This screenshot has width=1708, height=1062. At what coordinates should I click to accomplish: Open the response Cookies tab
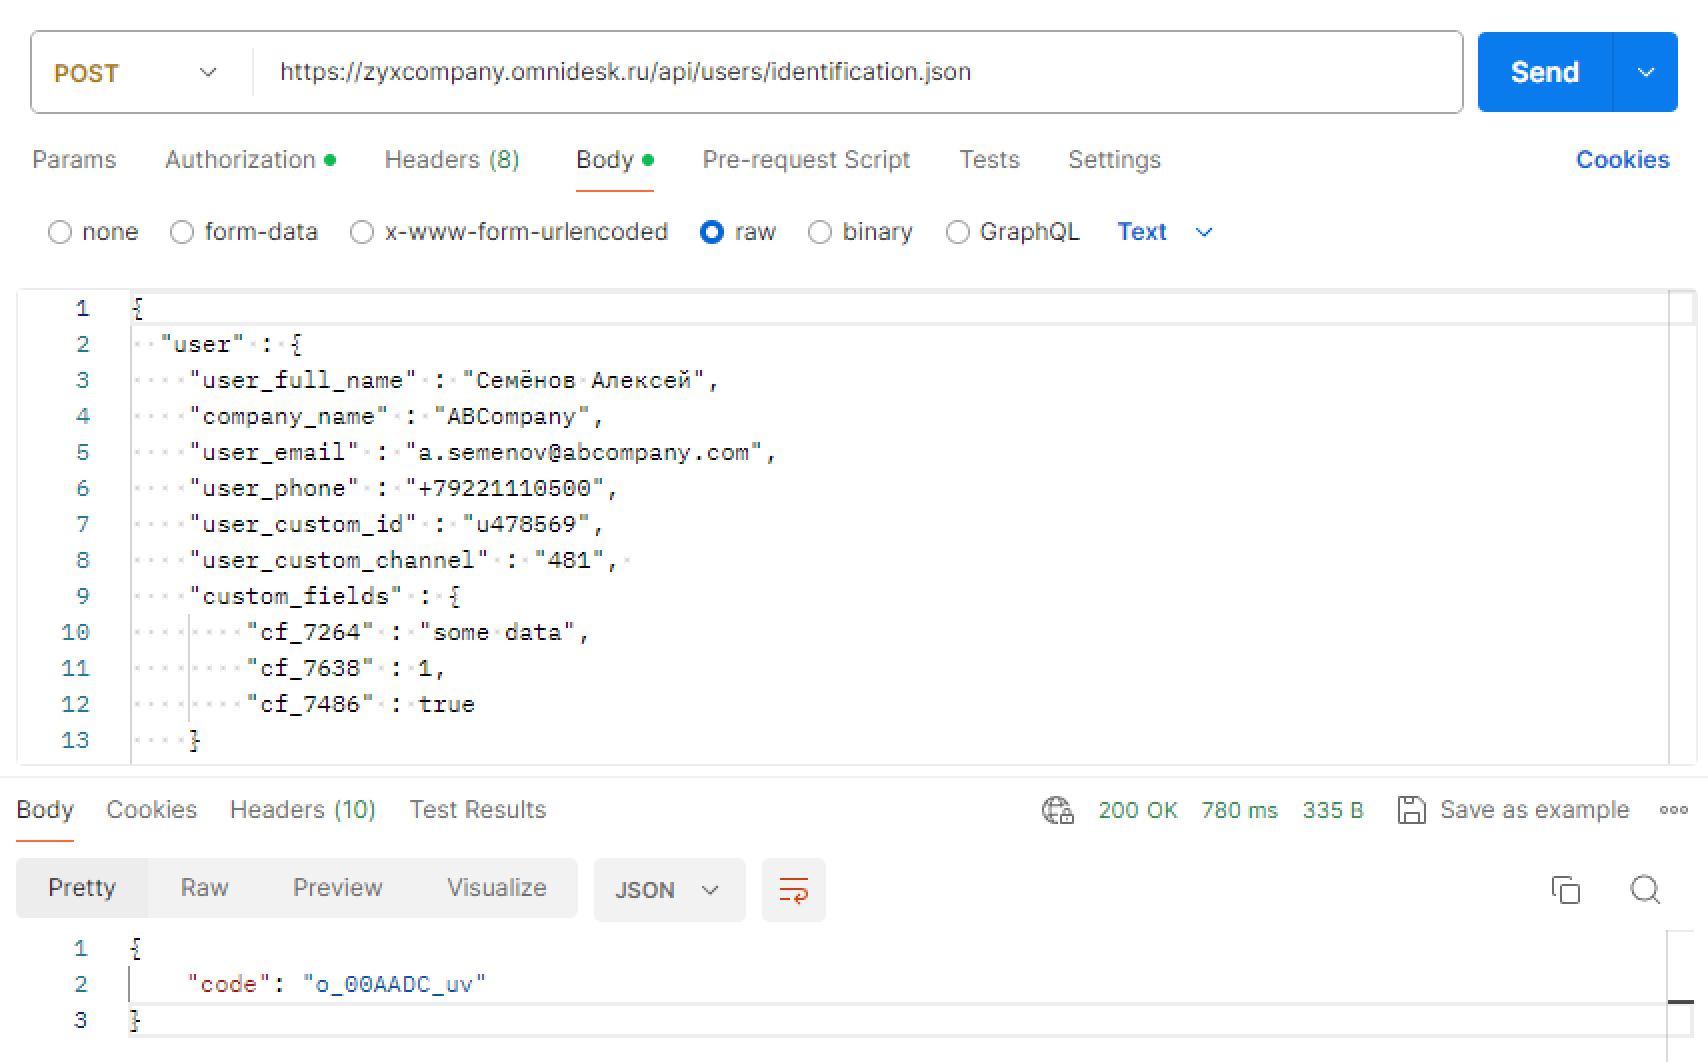(x=151, y=810)
